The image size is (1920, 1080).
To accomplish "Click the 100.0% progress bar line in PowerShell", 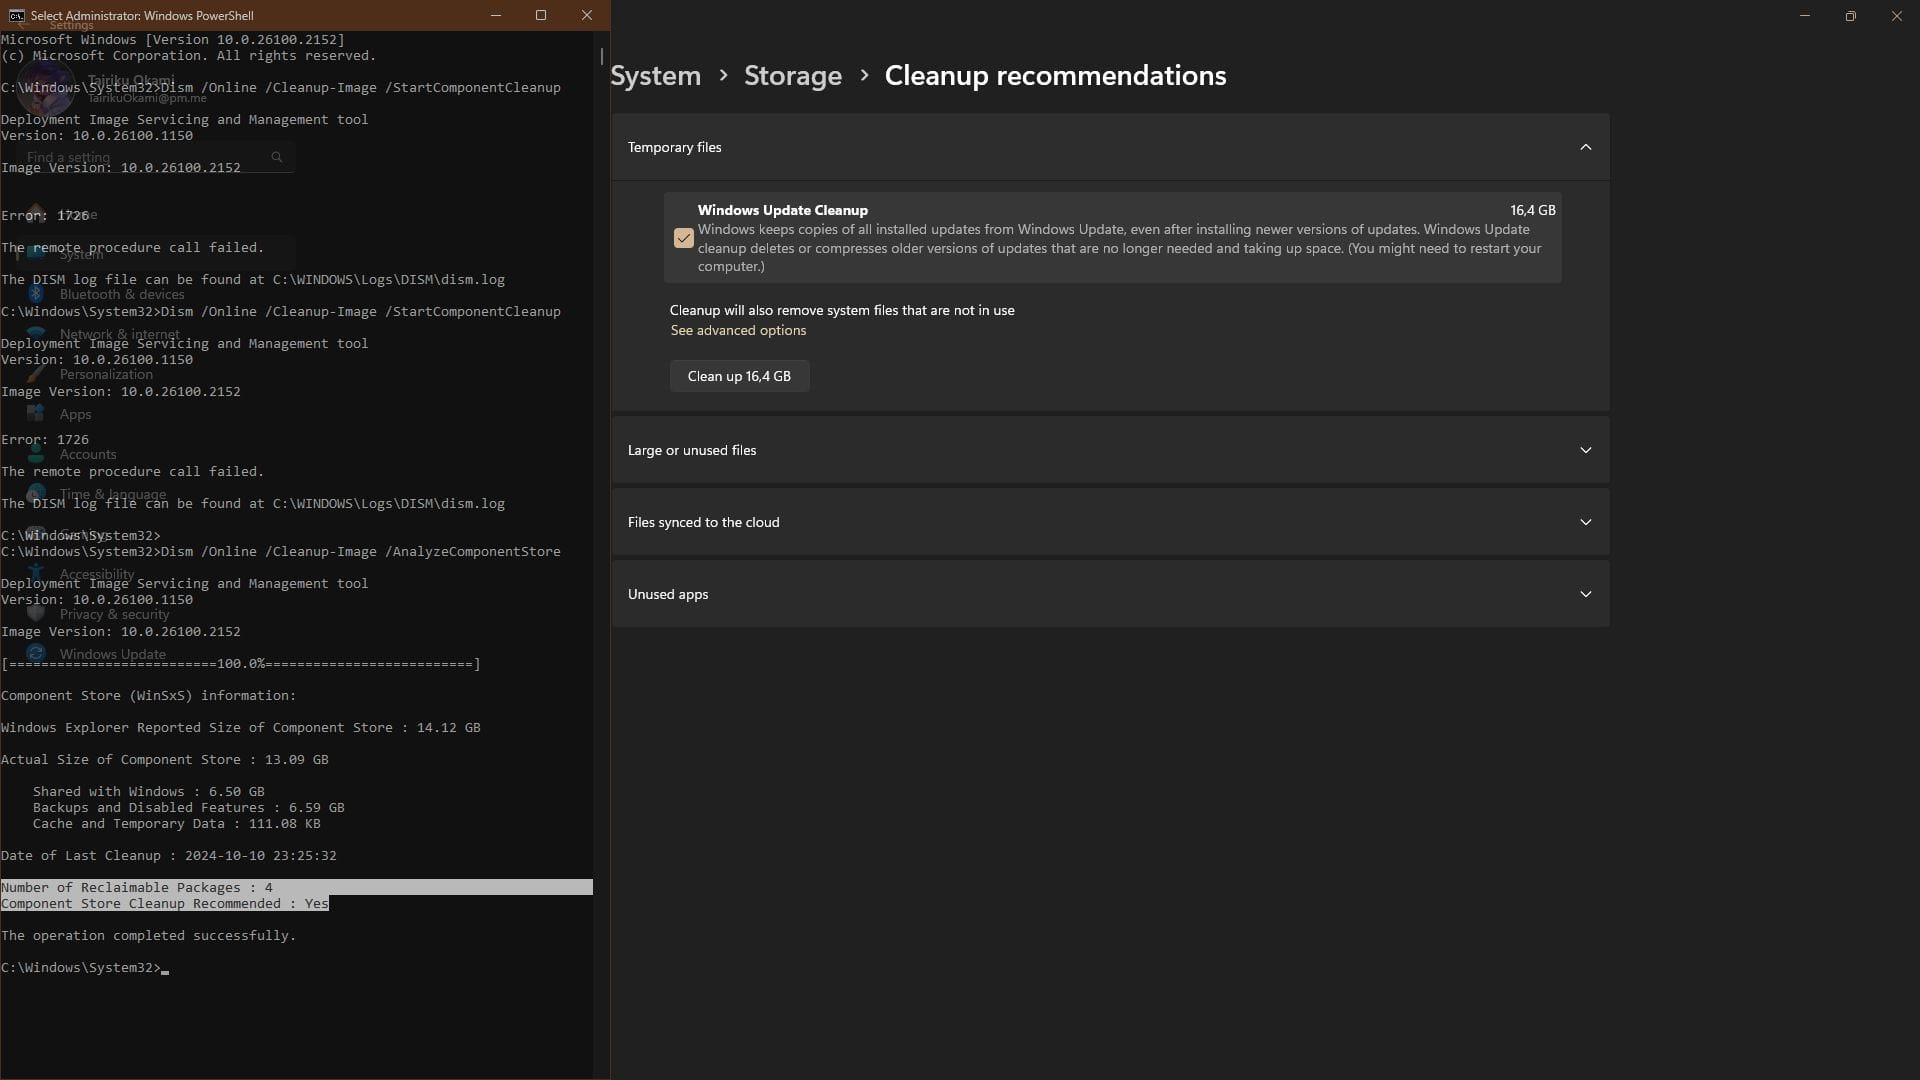I will coord(241,664).
